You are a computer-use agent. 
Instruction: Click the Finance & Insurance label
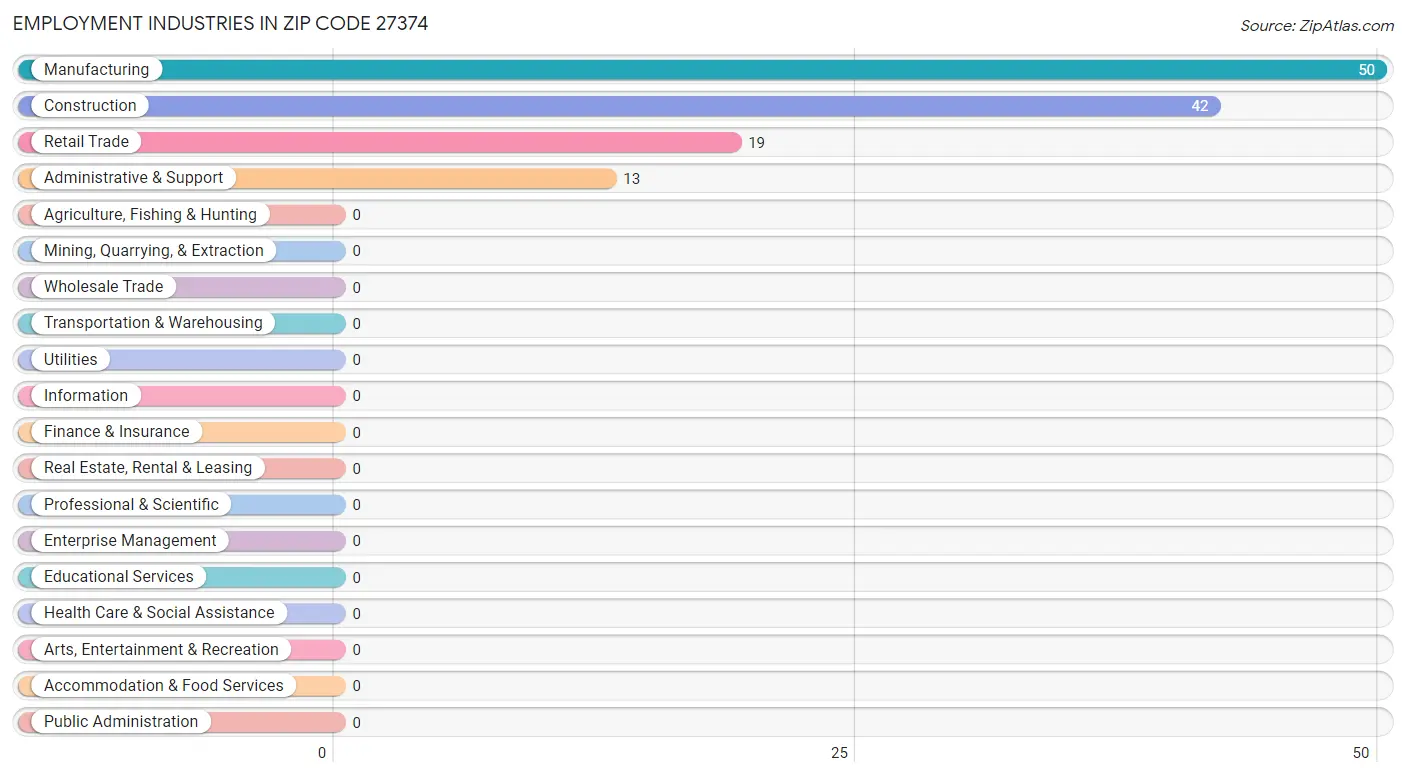116,431
